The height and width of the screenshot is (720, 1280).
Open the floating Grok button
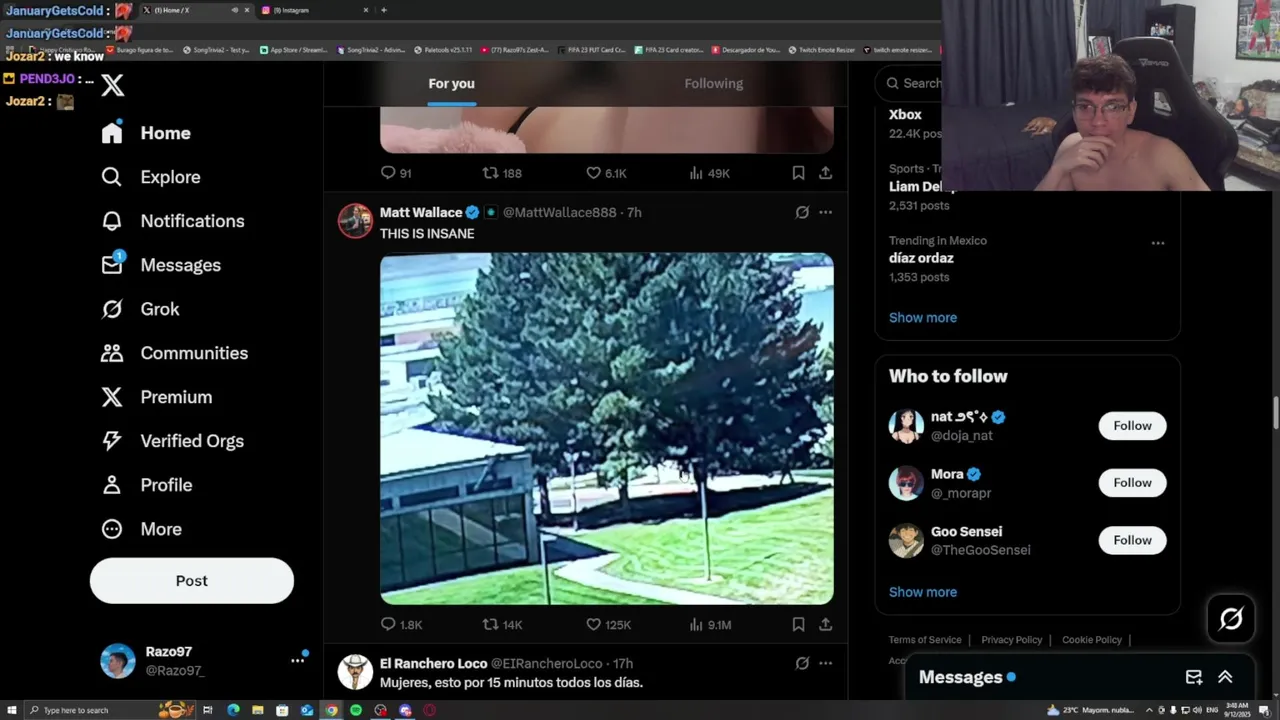[x=1231, y=619]
